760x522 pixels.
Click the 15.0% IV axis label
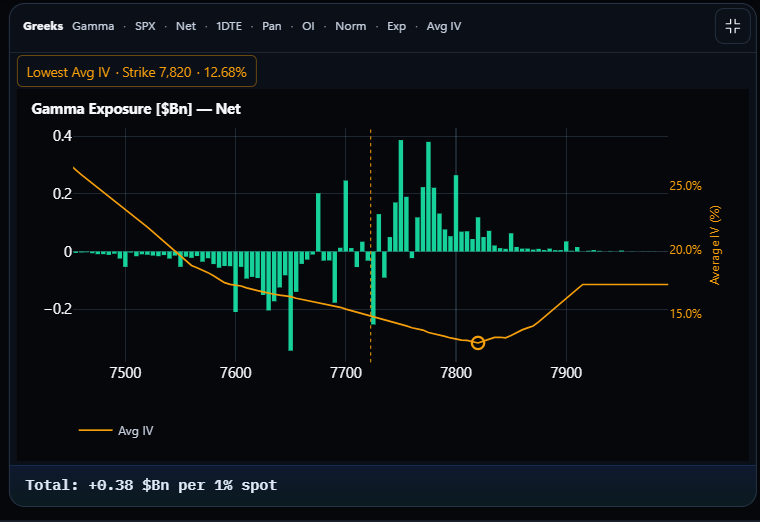pyautogui.click(x=685, y=314)
